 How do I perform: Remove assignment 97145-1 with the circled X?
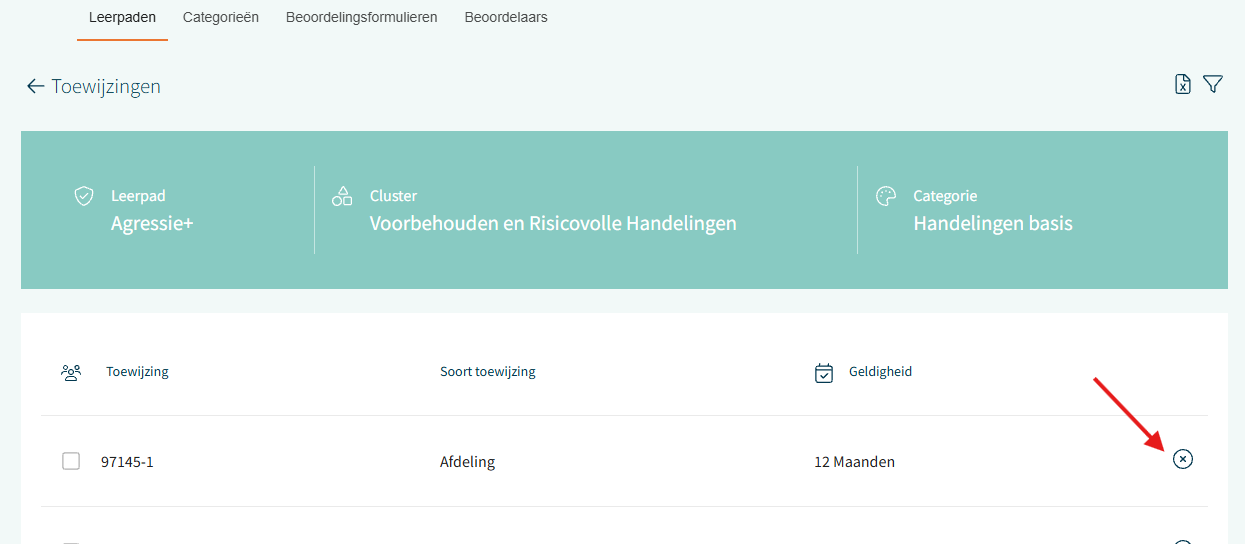pyautogui.click(x=1183, y=459)
